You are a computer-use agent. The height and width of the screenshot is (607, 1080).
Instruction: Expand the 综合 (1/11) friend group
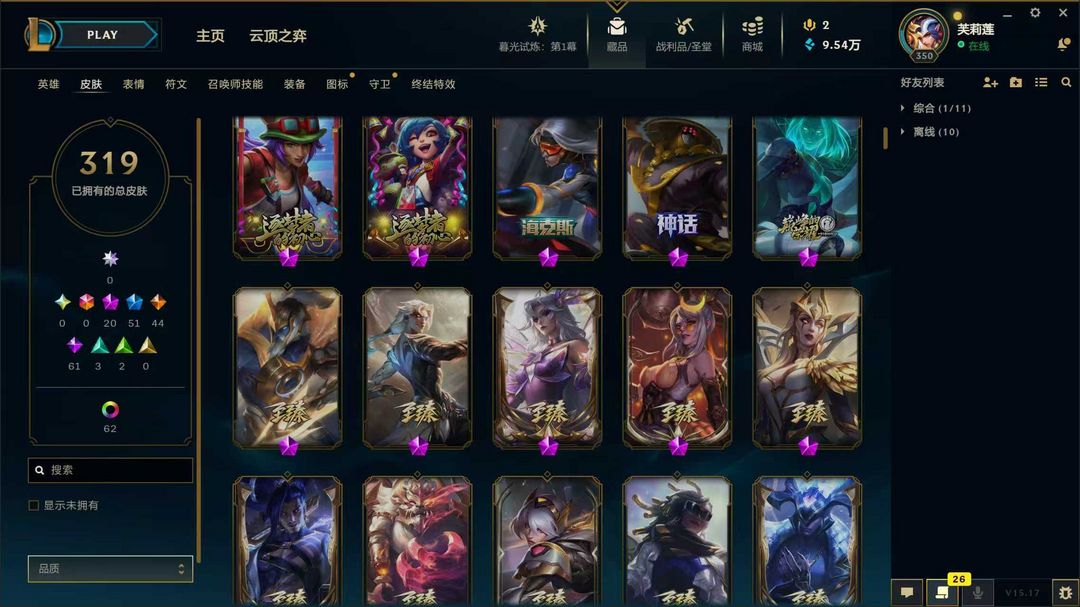(935, 108)
